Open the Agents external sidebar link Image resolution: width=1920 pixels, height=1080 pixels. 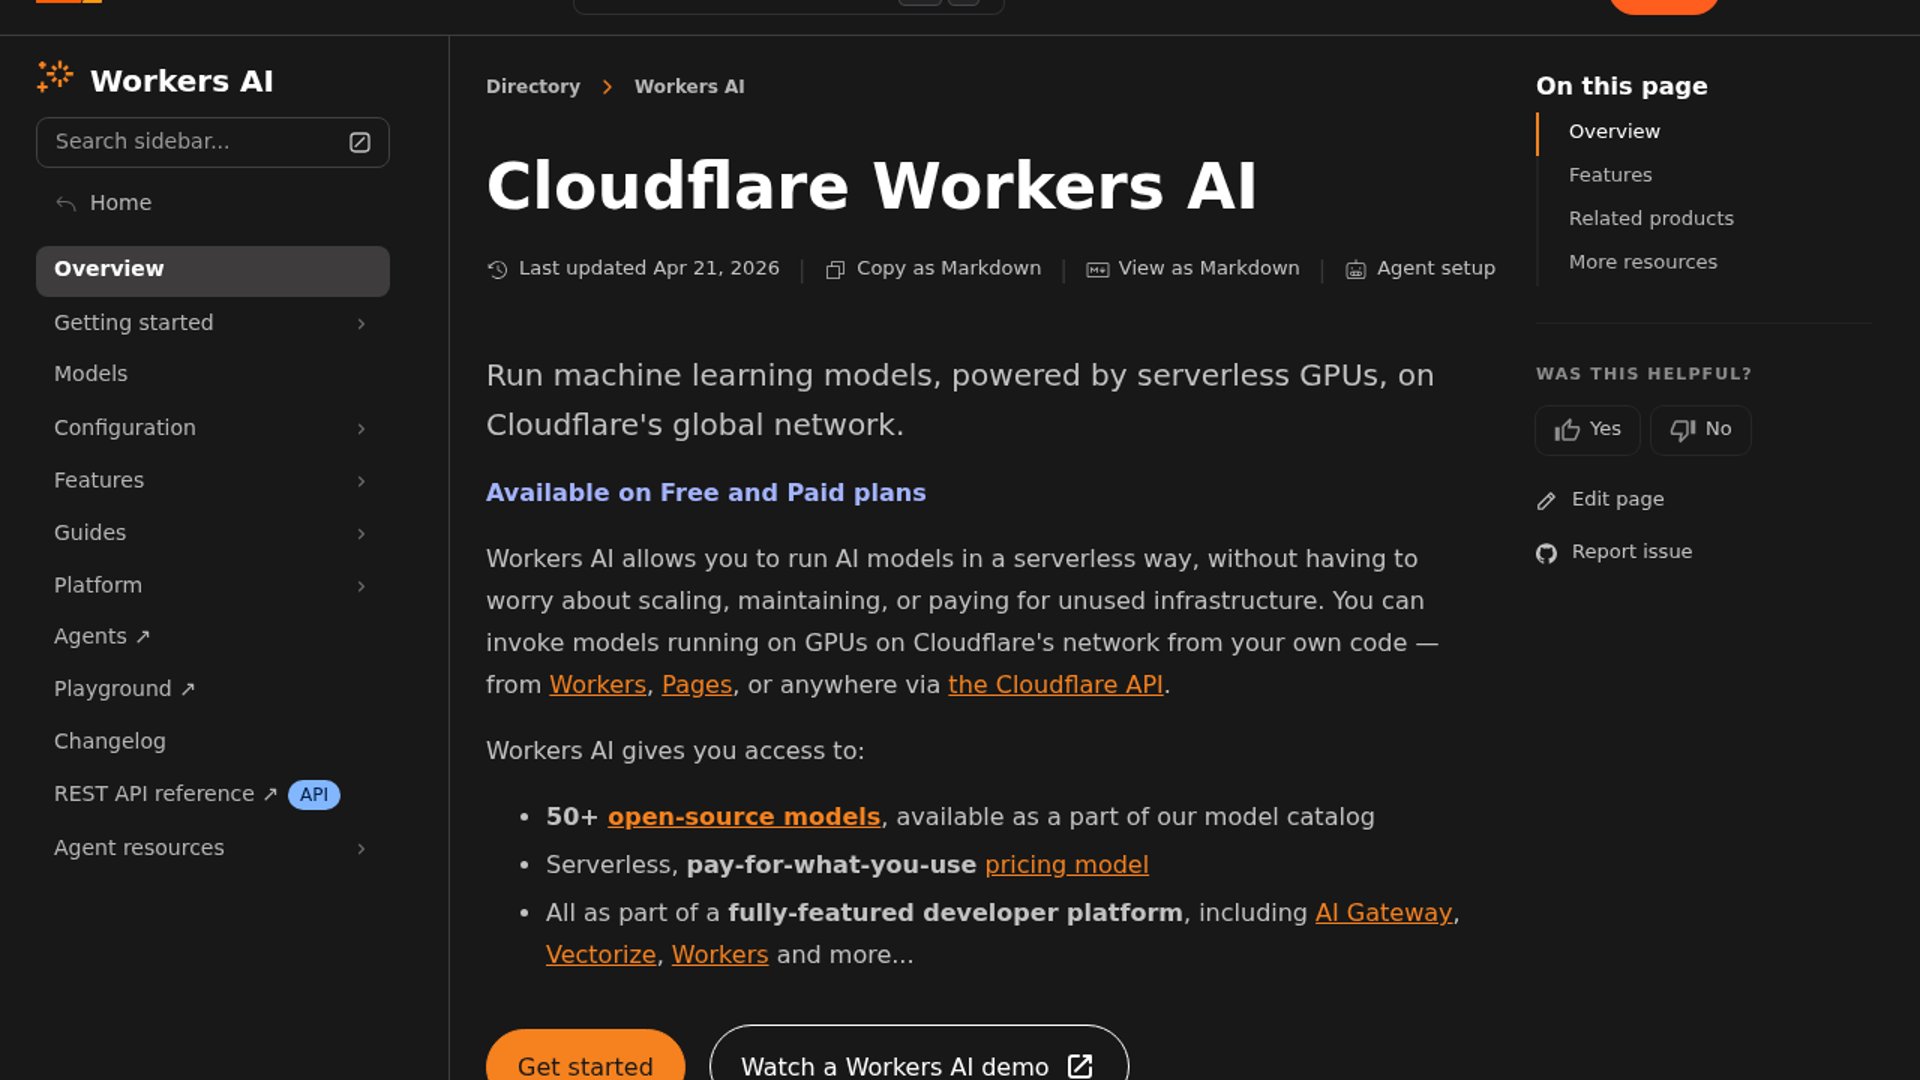coord(101,637)
